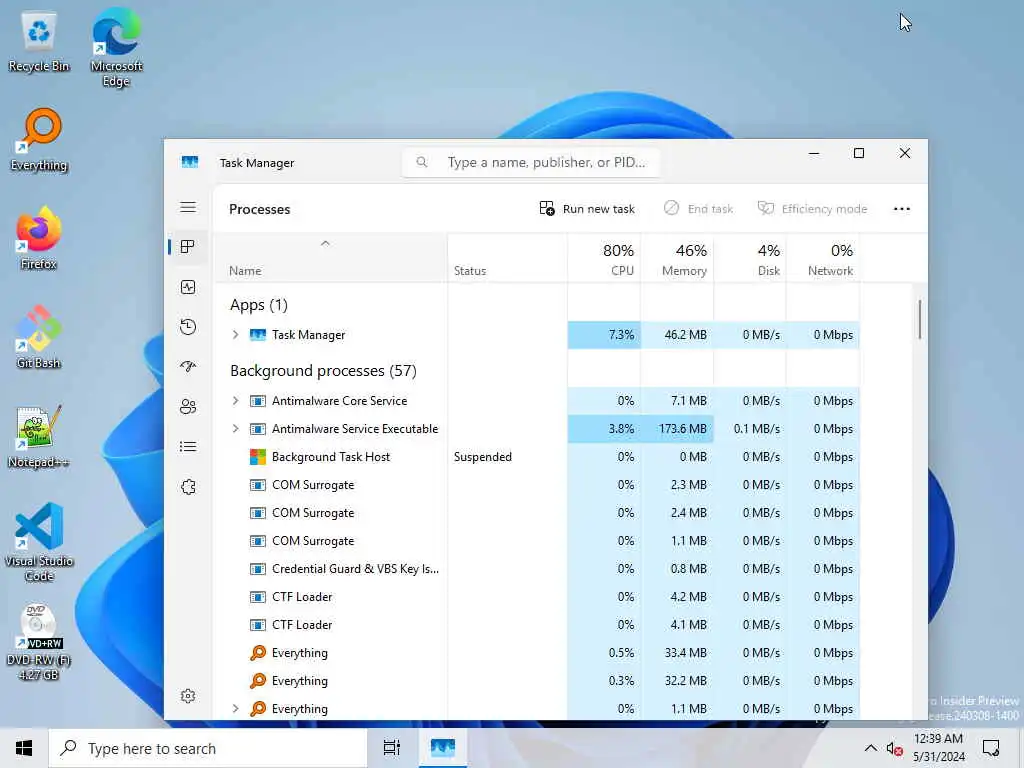
Task: Sort processes by Network column
Action: tap(823, 259)
